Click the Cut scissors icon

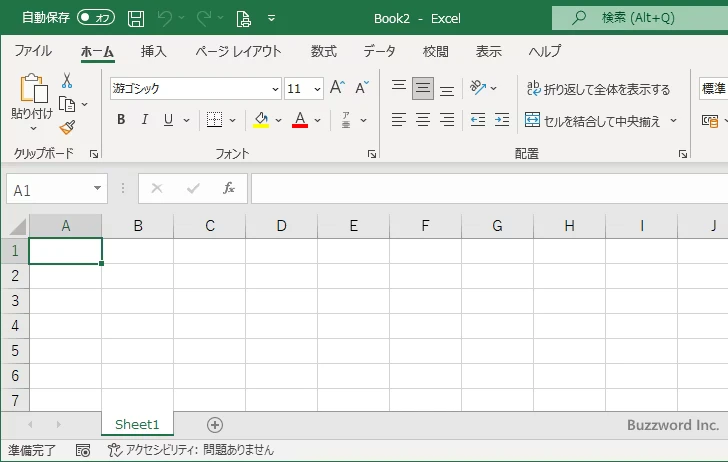(x=67, y=80)
